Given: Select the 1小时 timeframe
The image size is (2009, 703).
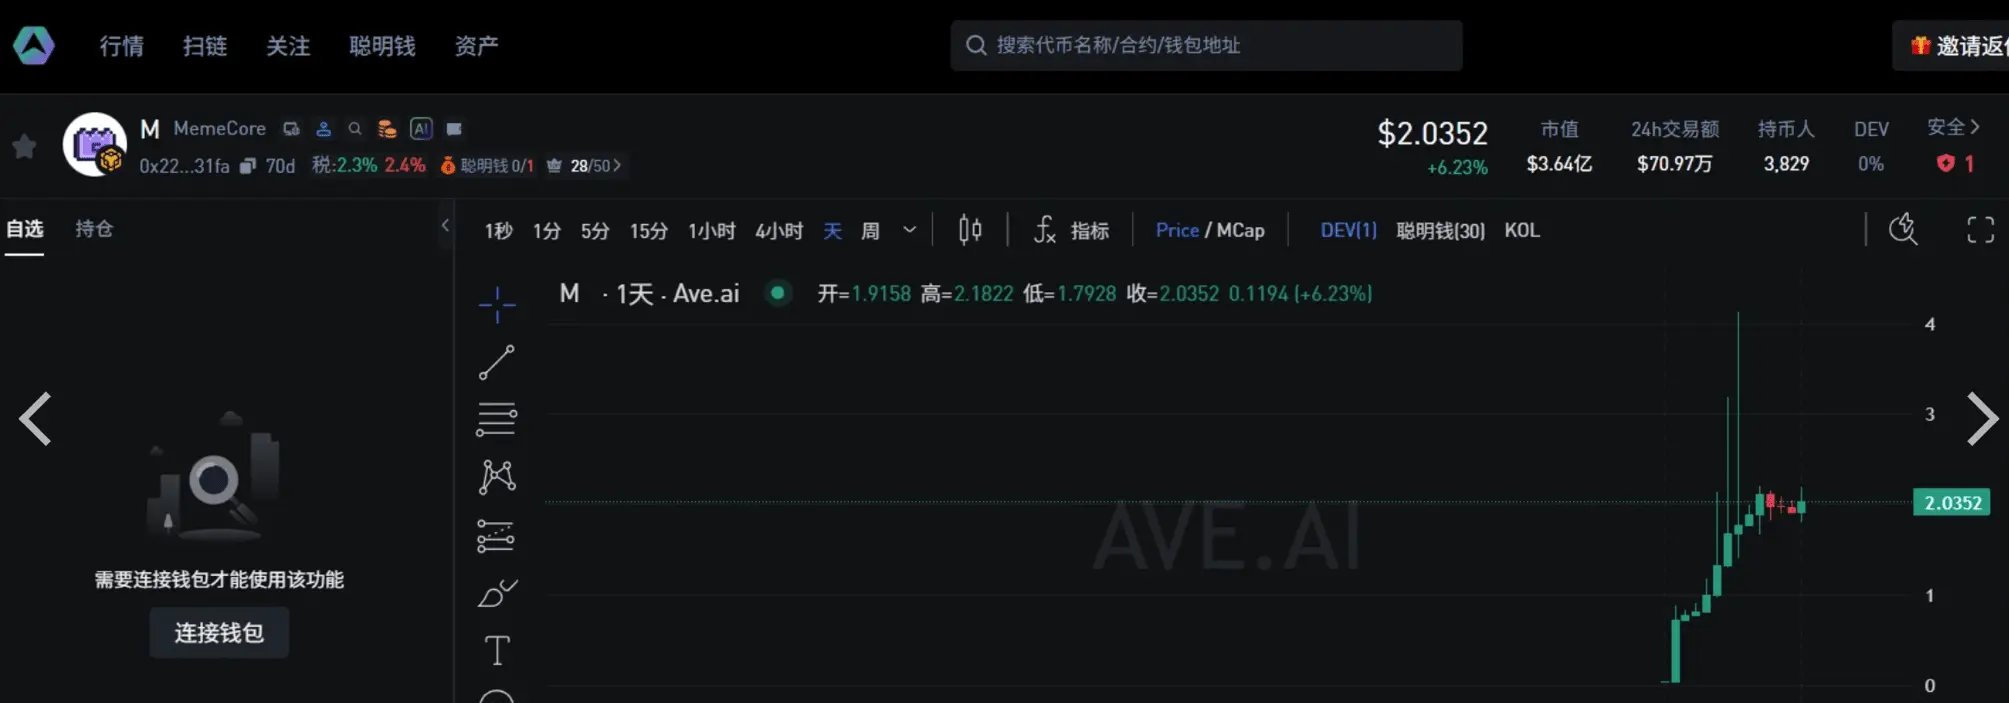Looking at the screenshot, I should [x=711, y=231].
